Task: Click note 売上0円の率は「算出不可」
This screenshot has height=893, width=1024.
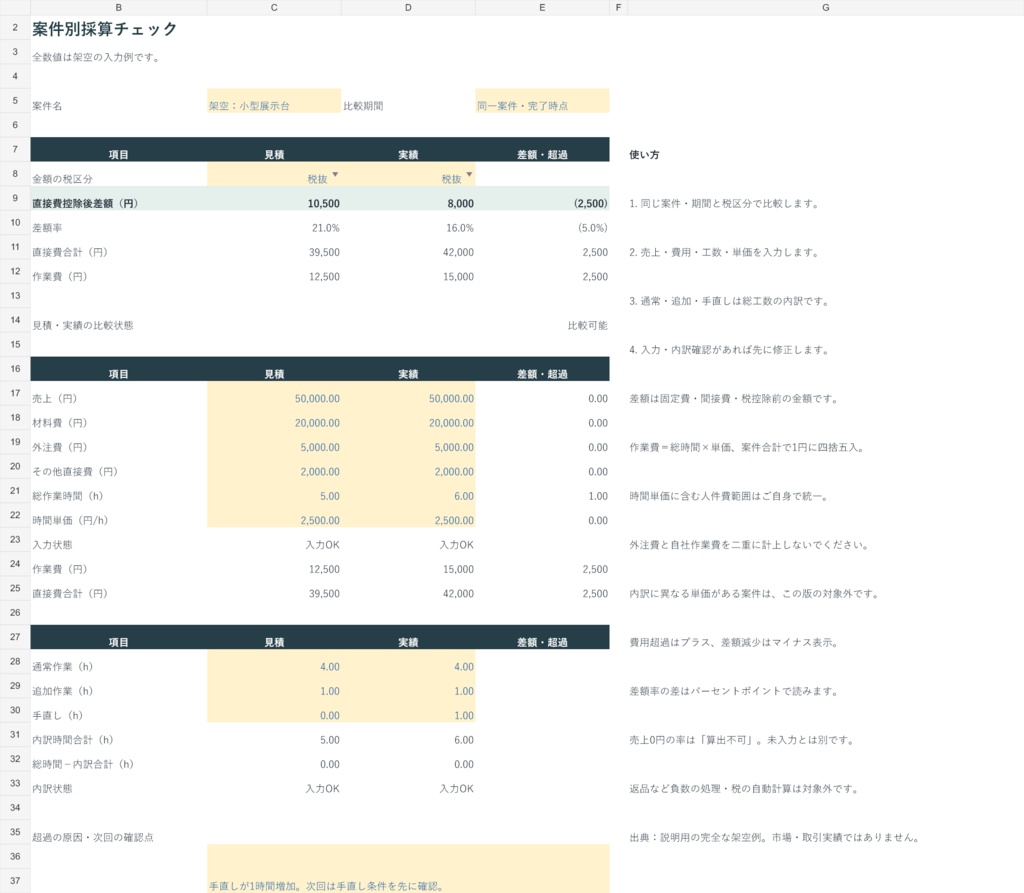Action: [x=696, y=740]
